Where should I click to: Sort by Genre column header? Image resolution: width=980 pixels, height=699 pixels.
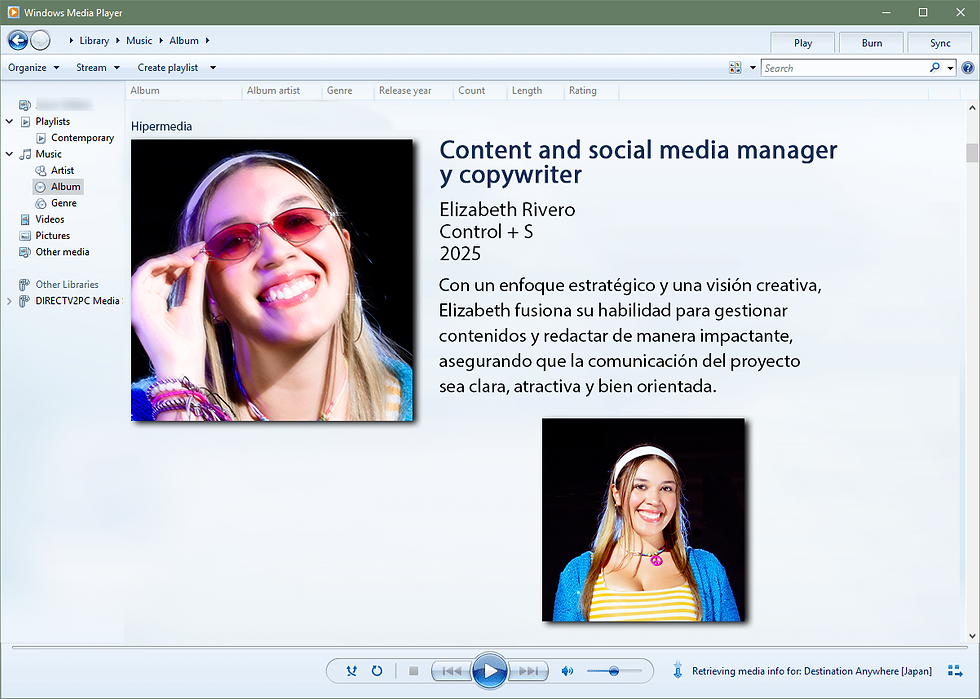click(348, 91)
